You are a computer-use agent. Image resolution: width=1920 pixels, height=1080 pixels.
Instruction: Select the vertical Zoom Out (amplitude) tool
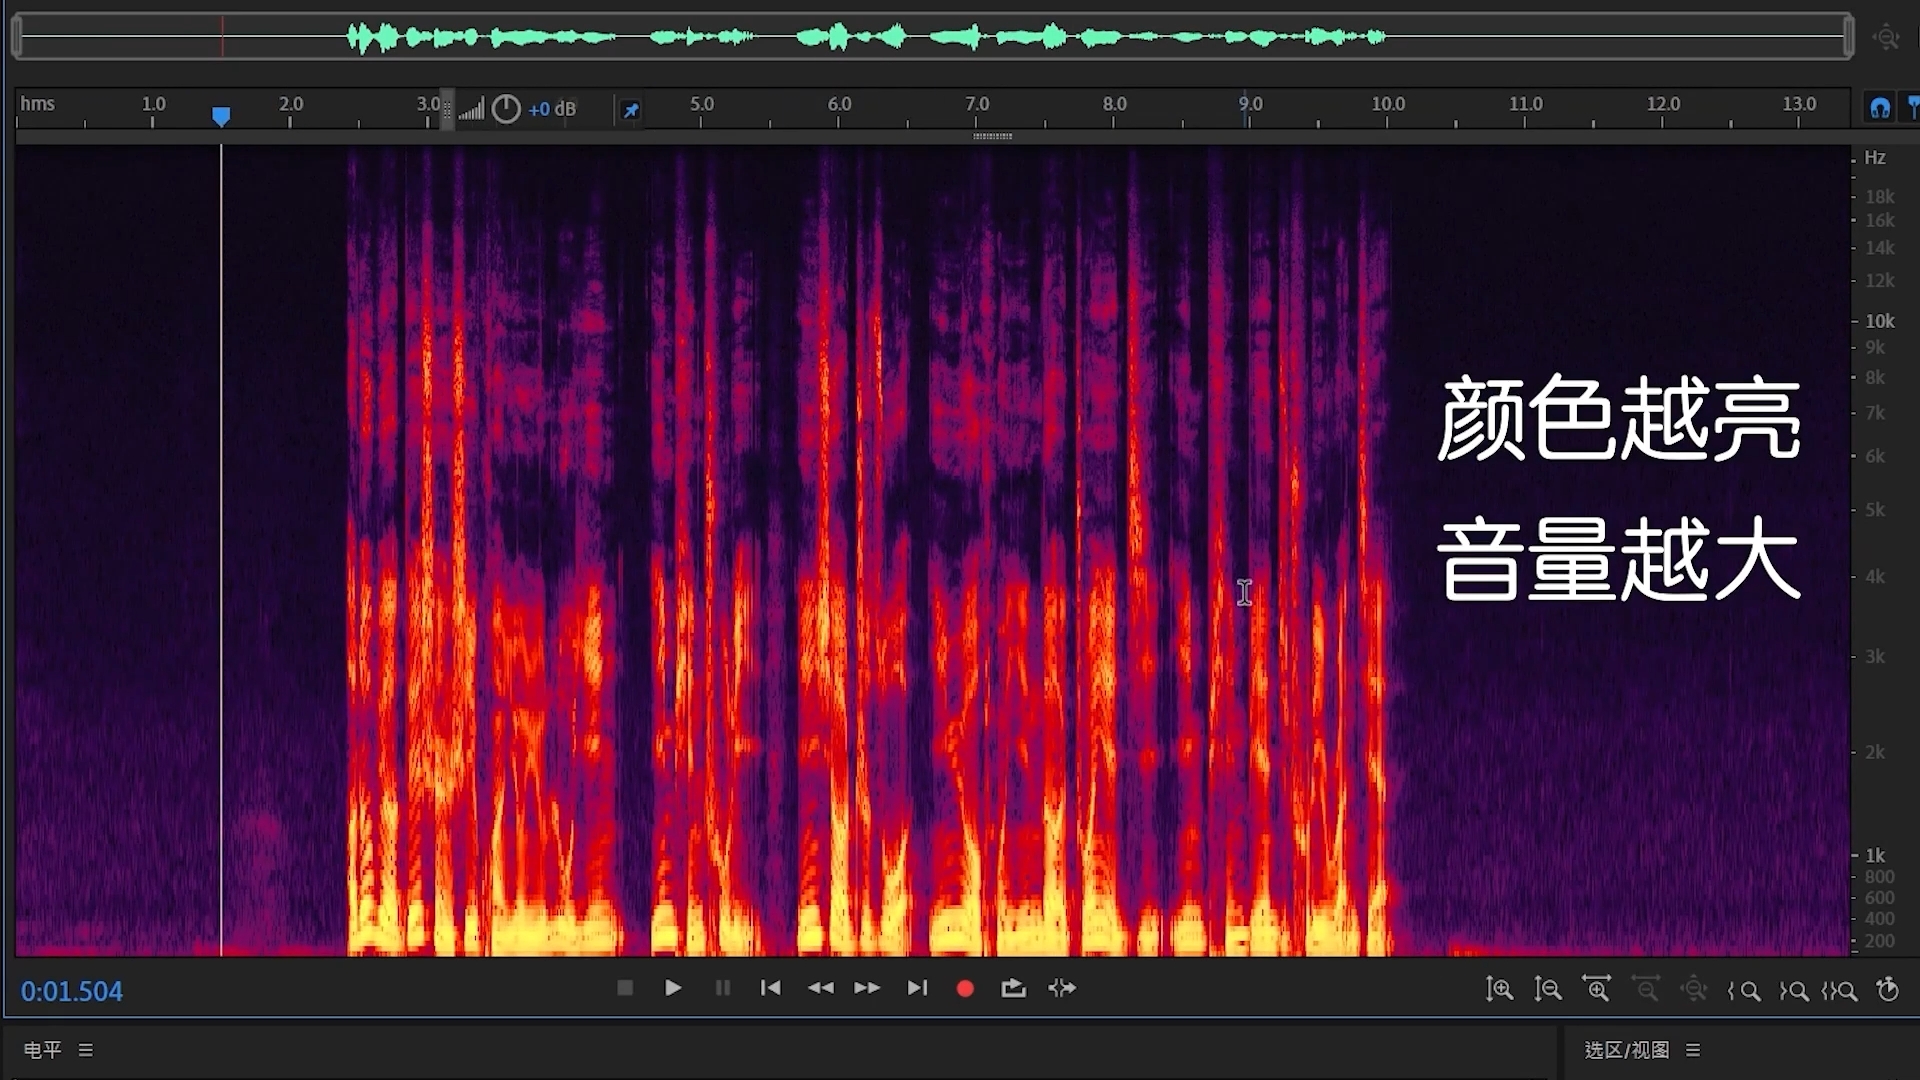coord(1547,990)
